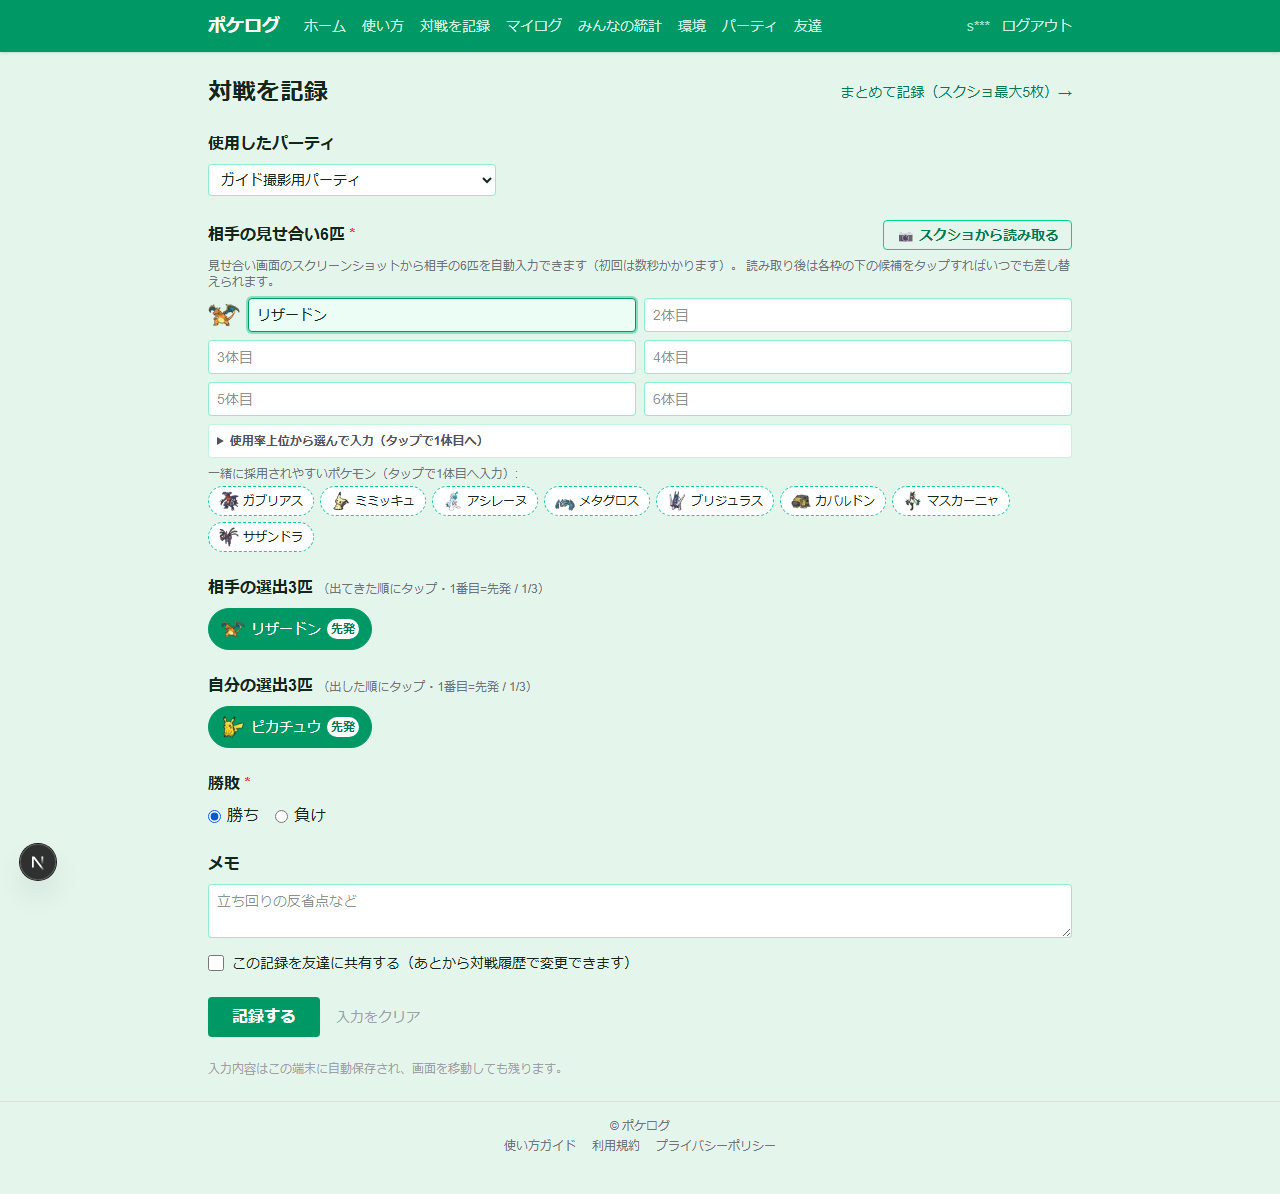Click the 3体目 input field
1280x1194 pixels.
click(422, 357)
